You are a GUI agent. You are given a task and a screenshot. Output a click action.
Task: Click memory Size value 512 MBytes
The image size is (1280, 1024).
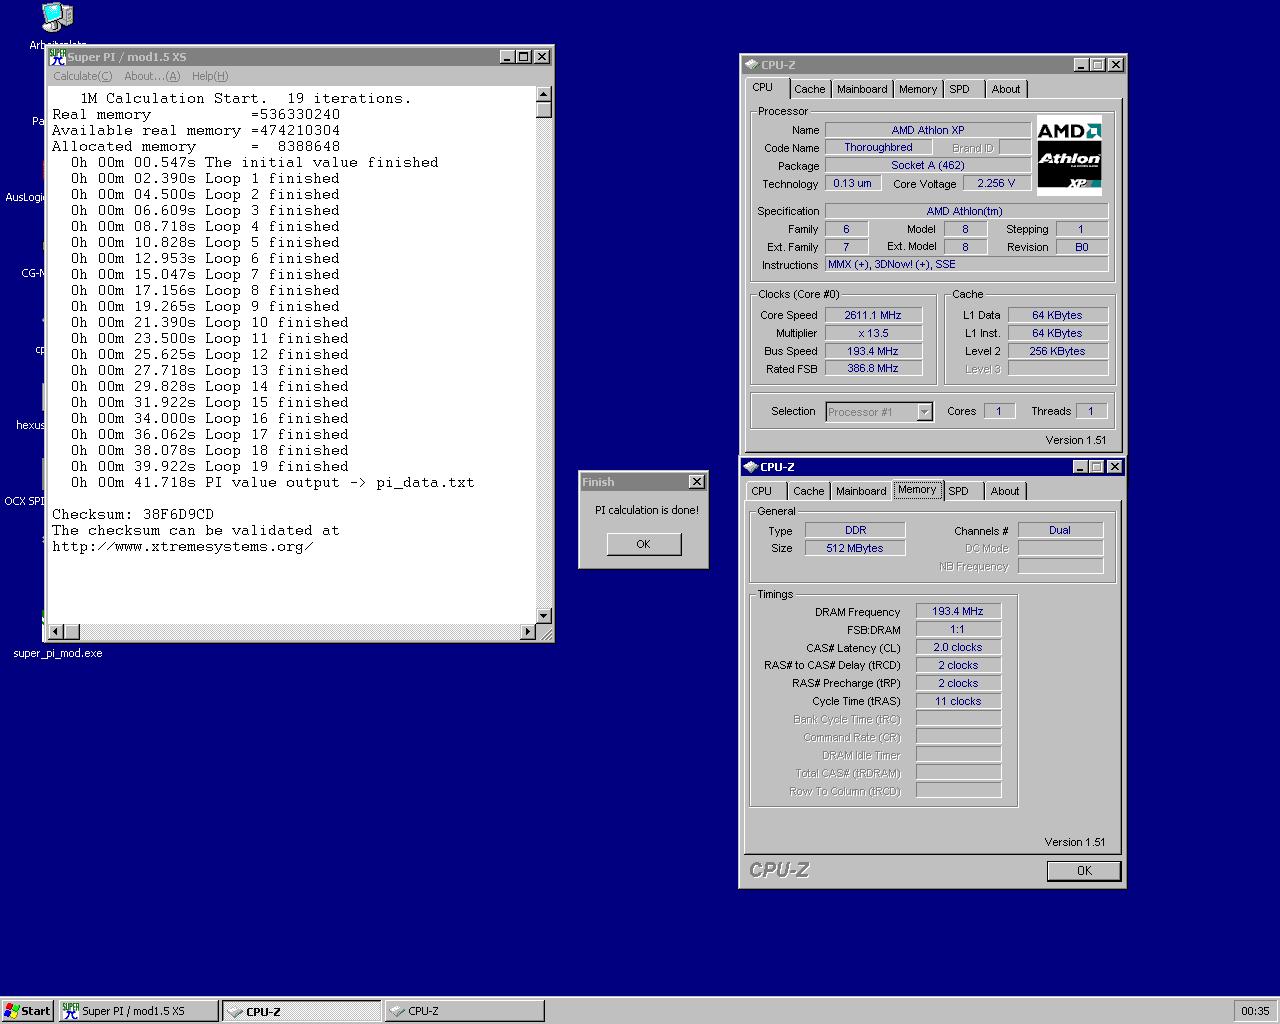tap(855, 548)
